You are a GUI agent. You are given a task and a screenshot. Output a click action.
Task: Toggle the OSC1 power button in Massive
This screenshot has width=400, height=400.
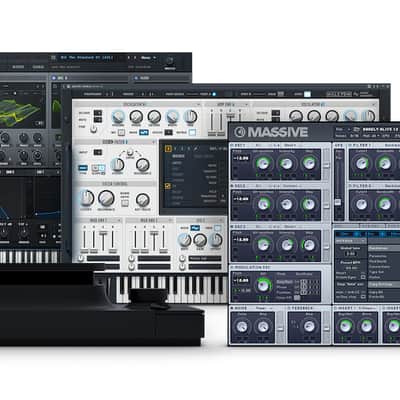pyautogui.click(x=232, y=146)
